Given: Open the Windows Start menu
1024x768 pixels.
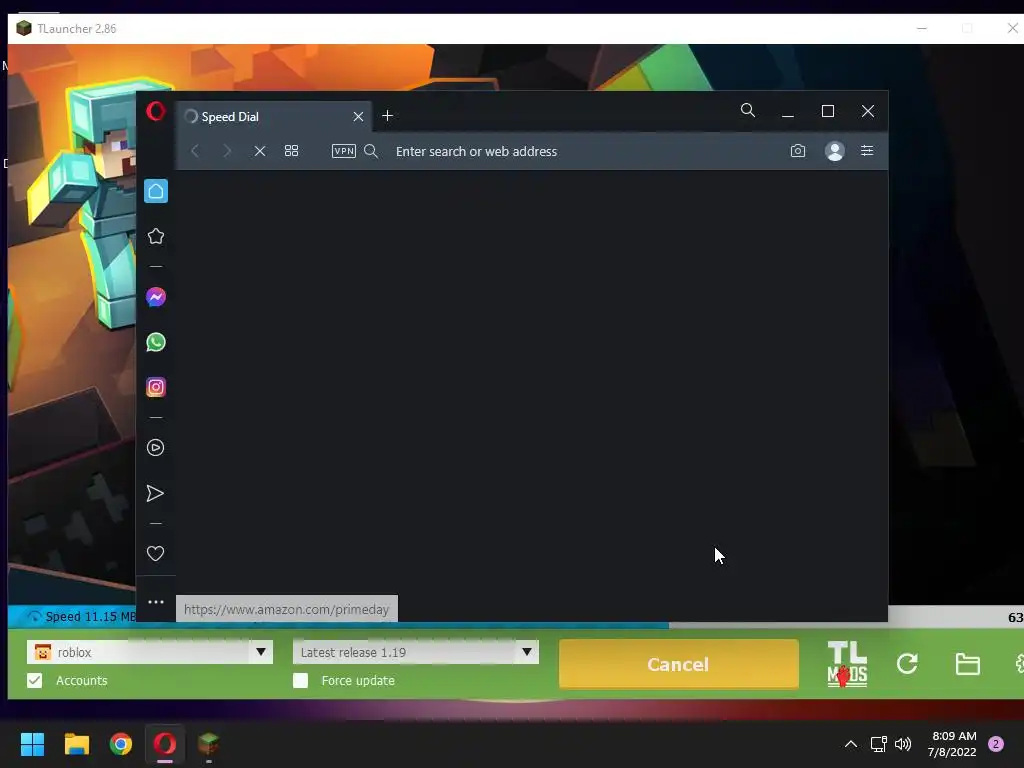Looking at the screenshot, I should [32, 744].
